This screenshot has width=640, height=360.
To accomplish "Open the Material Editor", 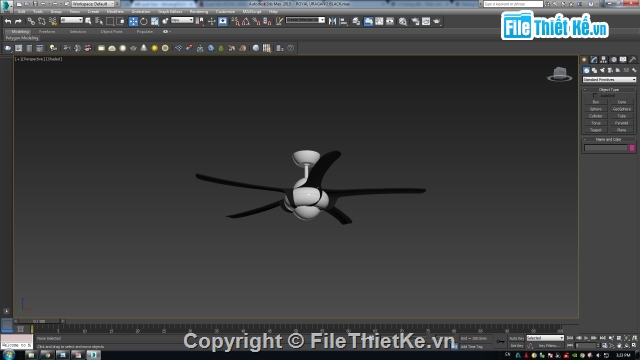I will pos(403,21).
